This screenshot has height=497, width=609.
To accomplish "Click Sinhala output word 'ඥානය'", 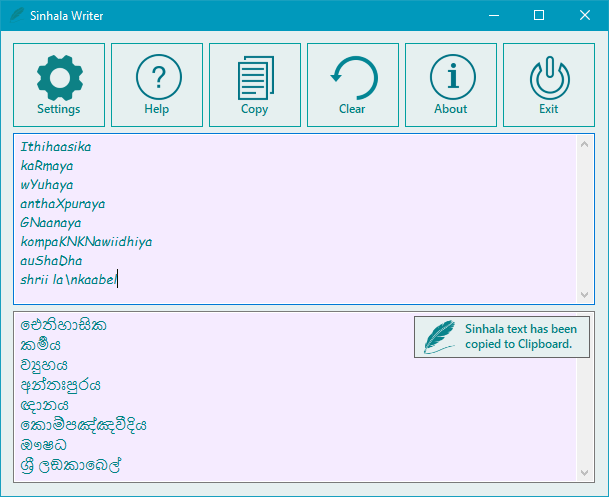I will 45,405.
